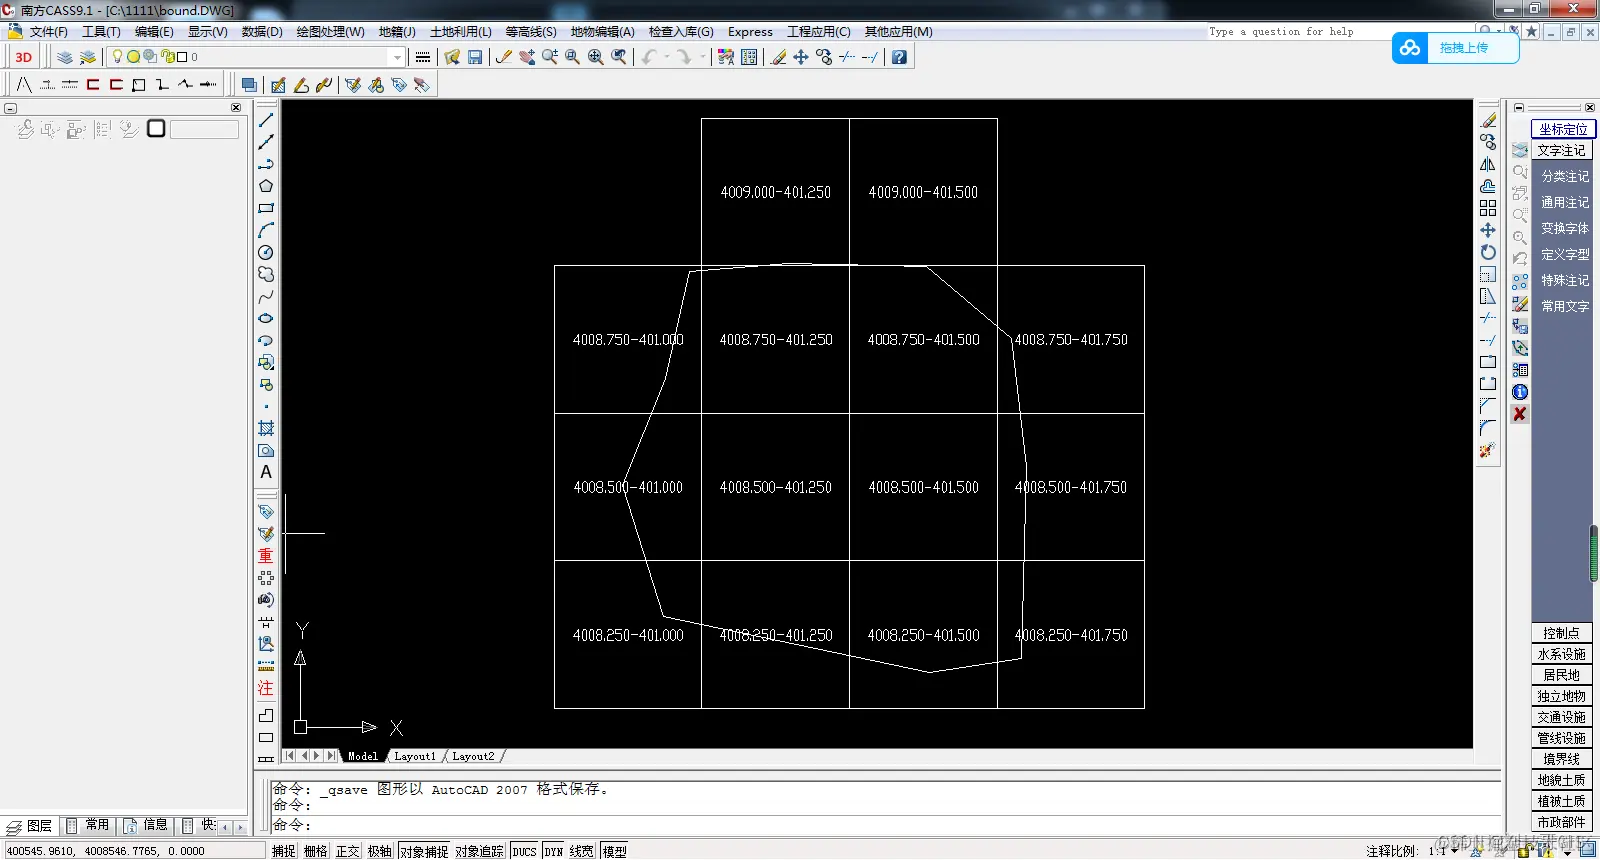Click the red X delete icon
The width and height of the screenshot is (1600, 860).
(x=1520, y=414)
